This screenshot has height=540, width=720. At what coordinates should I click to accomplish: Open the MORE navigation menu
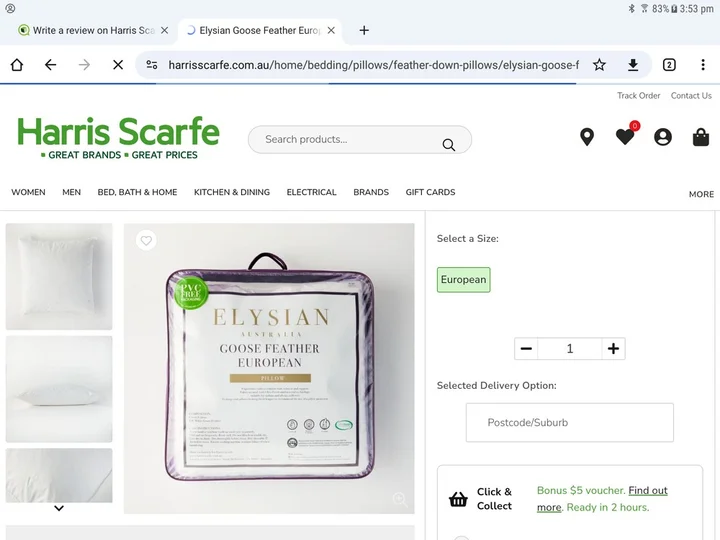point(701,194)
